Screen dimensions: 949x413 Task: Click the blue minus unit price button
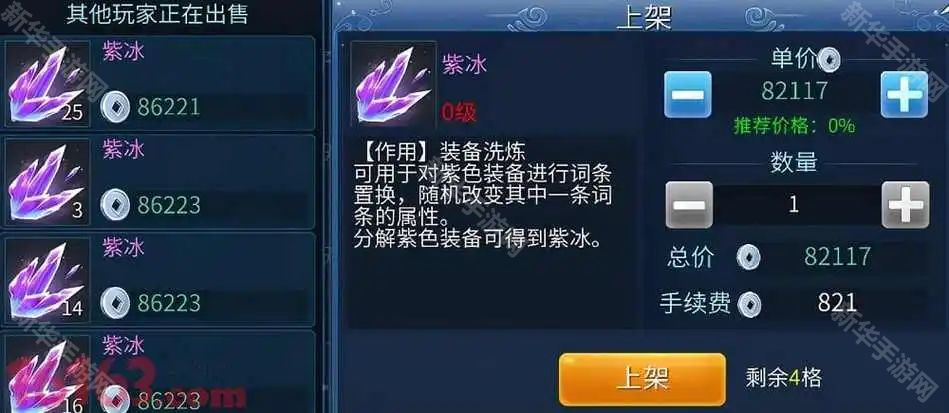[x=688, y=94]
